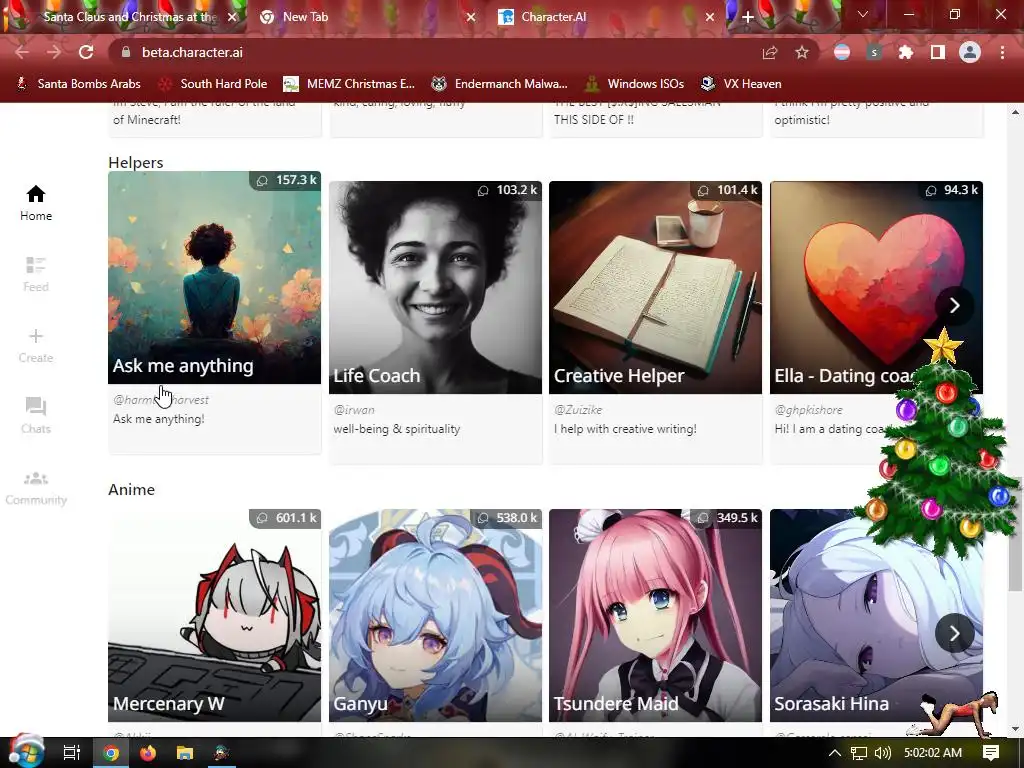Open the Extensions puzzle icon

pos(906,52)
